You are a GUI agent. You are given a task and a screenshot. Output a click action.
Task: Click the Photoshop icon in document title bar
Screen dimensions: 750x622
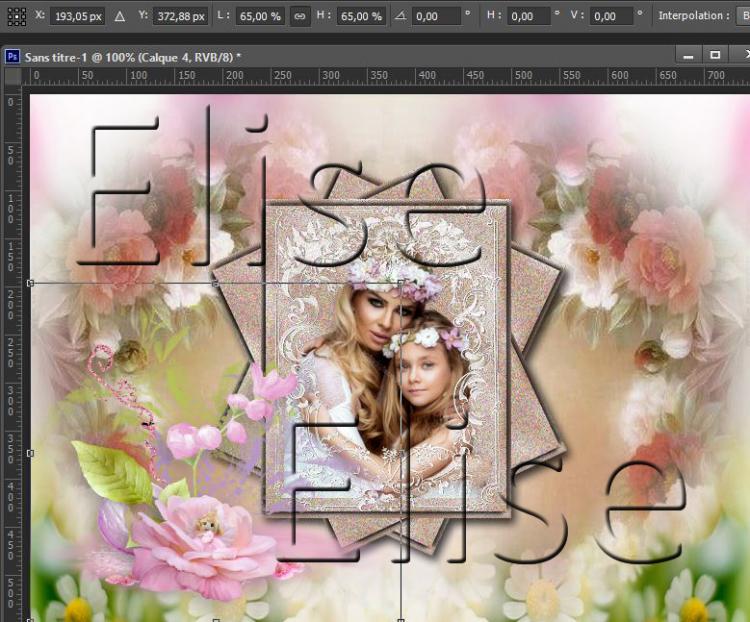point(12,57)
